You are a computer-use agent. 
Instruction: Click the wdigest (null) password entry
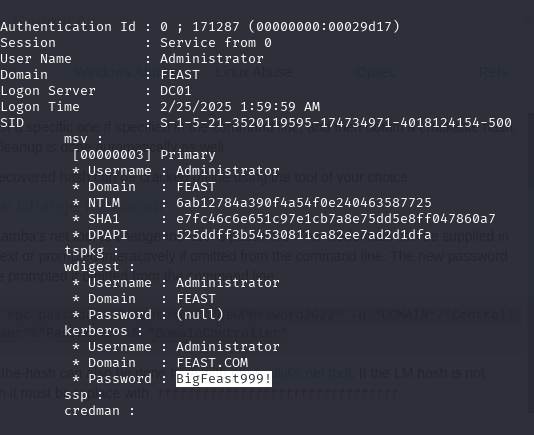[200, 314]
